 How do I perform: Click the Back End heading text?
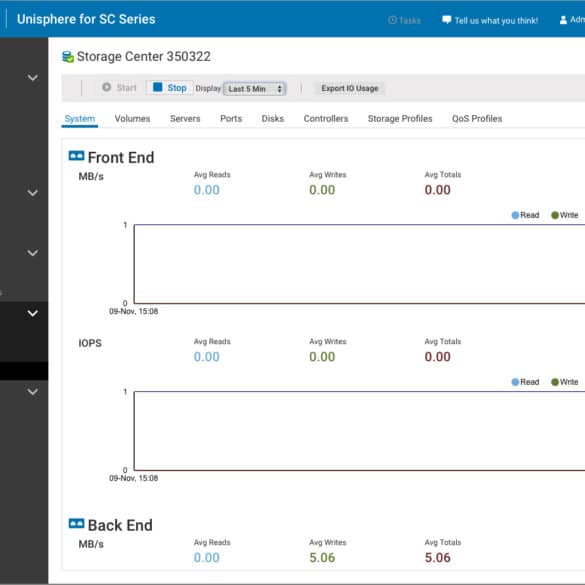120,525
